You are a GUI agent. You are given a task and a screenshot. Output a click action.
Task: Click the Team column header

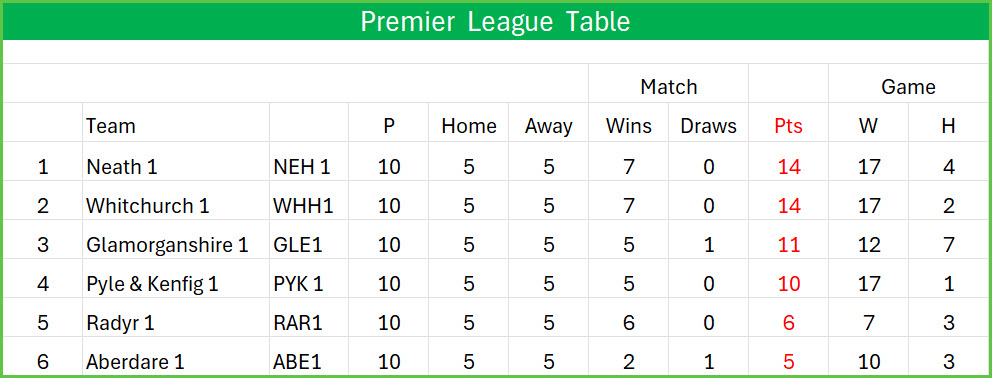[x=176, y=126]
